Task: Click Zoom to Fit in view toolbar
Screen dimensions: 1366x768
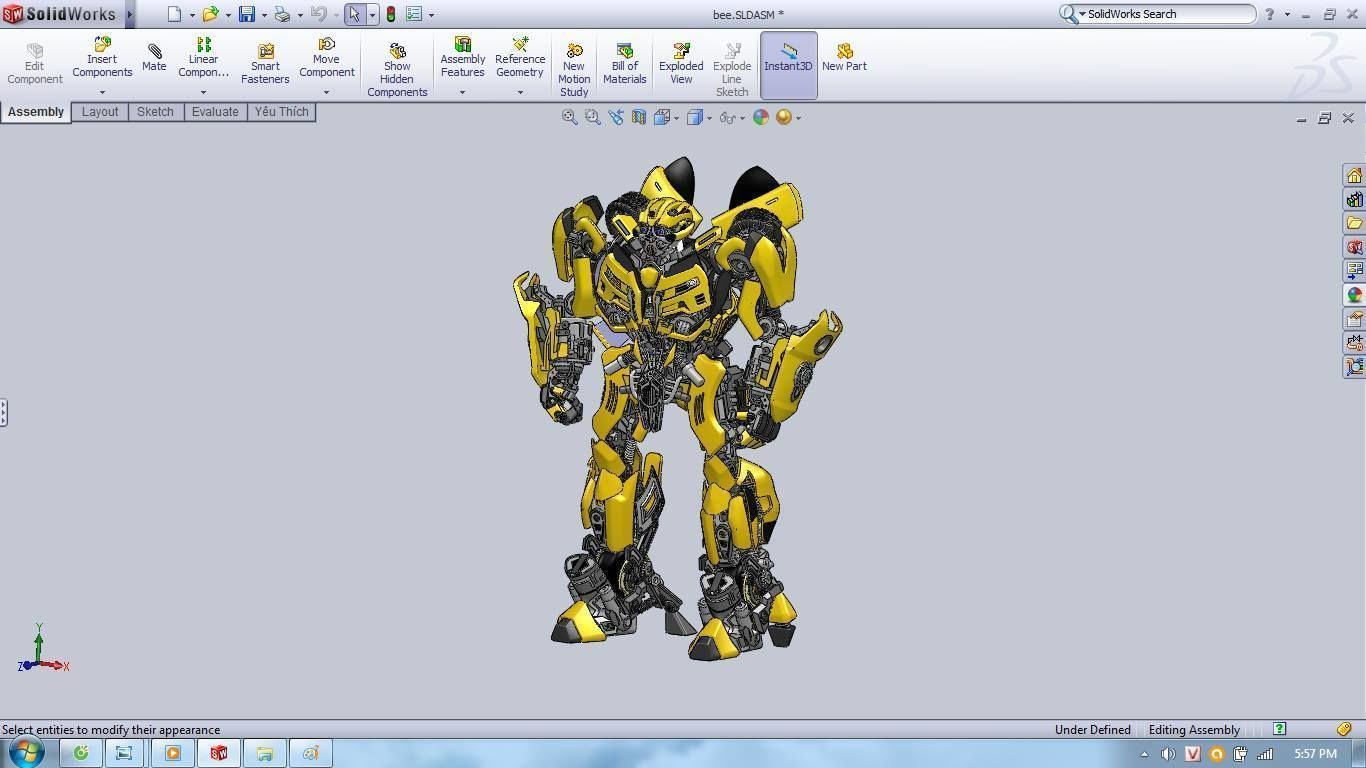Action: 569,117
